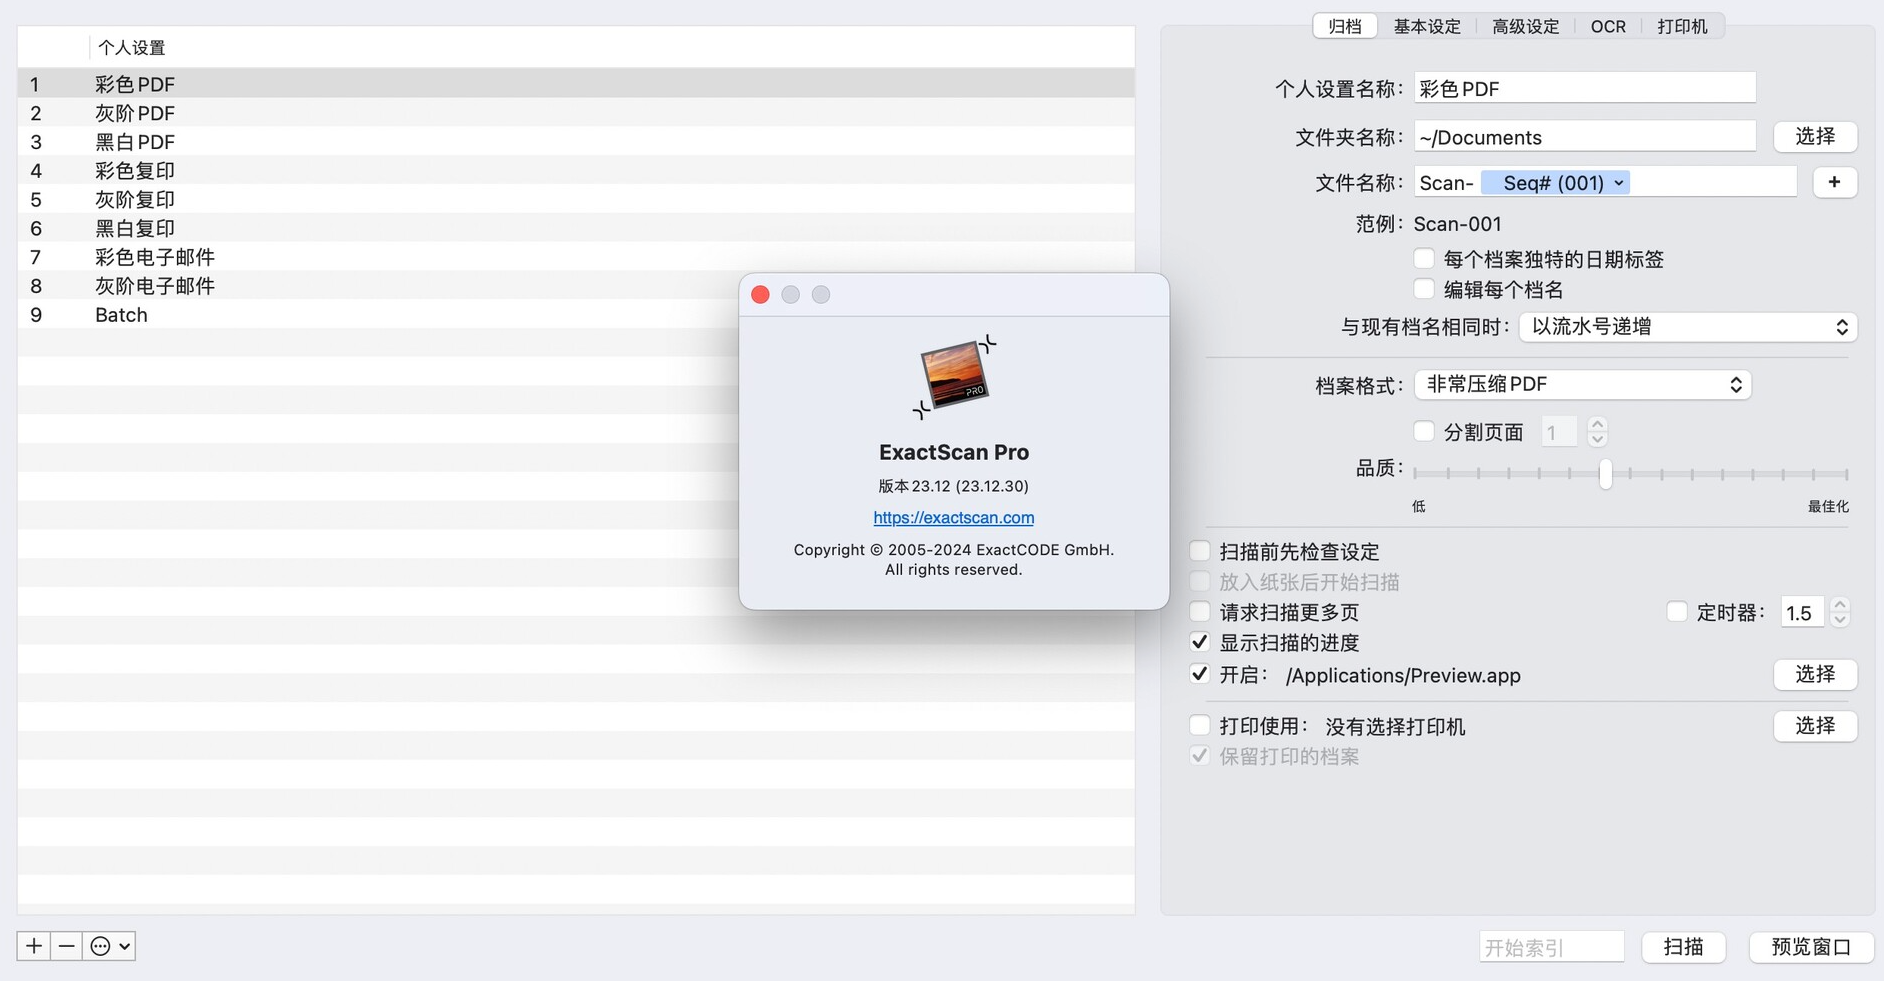Viewport: 1884px width, 981px height.
Task: Enable 扫描前先检查设定 checkbox
Action: (x=1200, y=551)
